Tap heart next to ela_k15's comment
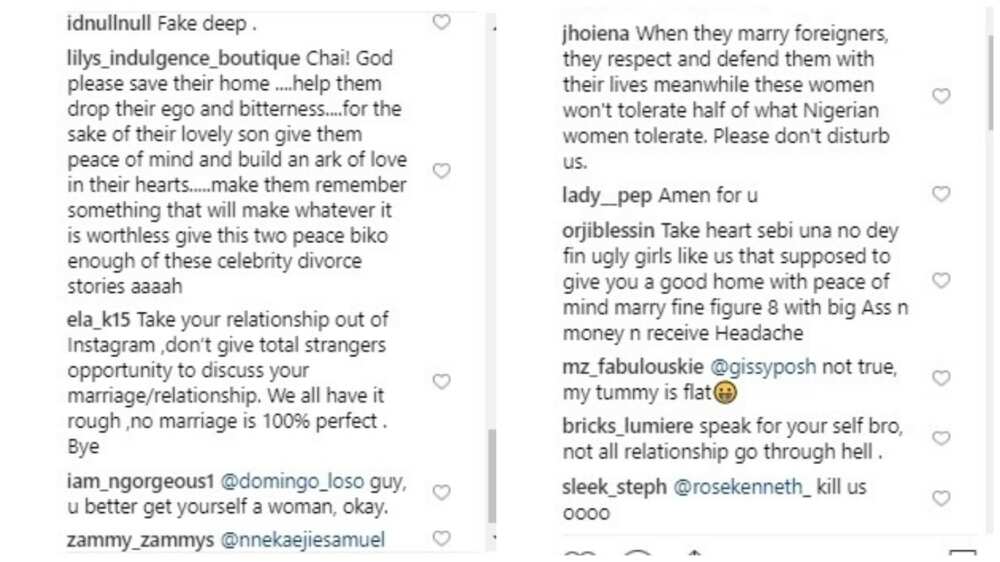The height and width of the screenshot is (562, 1000). (441, 381)
